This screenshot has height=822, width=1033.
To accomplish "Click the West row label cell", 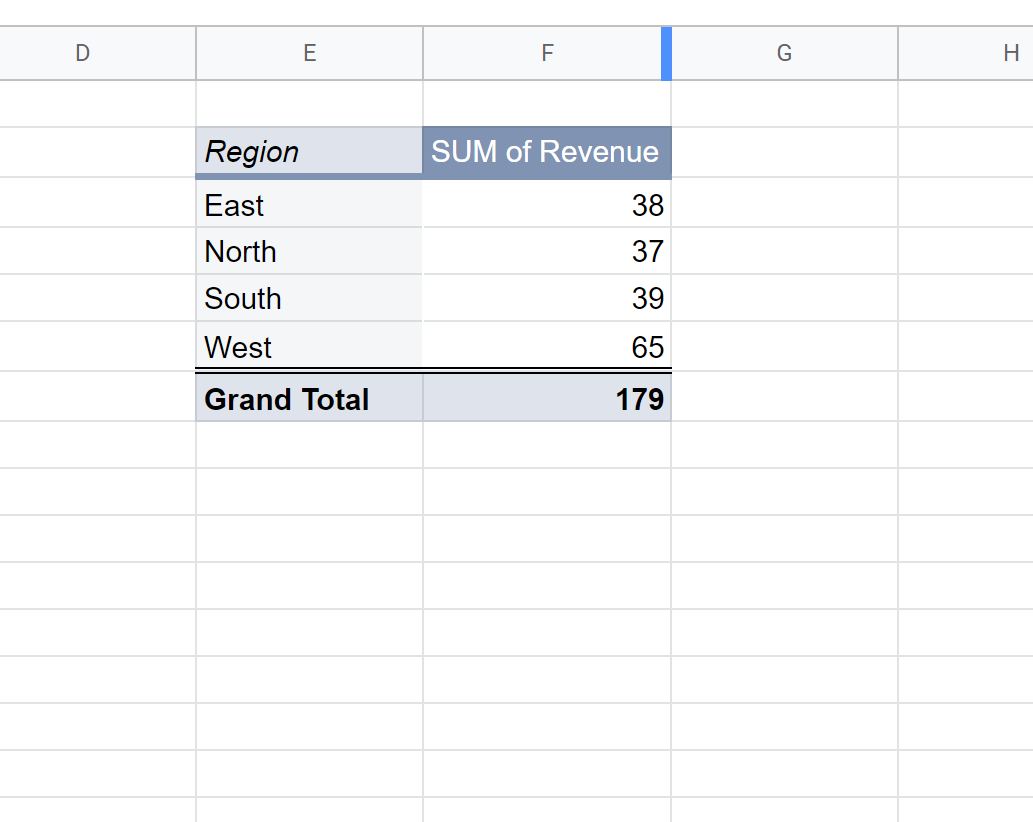I will [309, 347].
